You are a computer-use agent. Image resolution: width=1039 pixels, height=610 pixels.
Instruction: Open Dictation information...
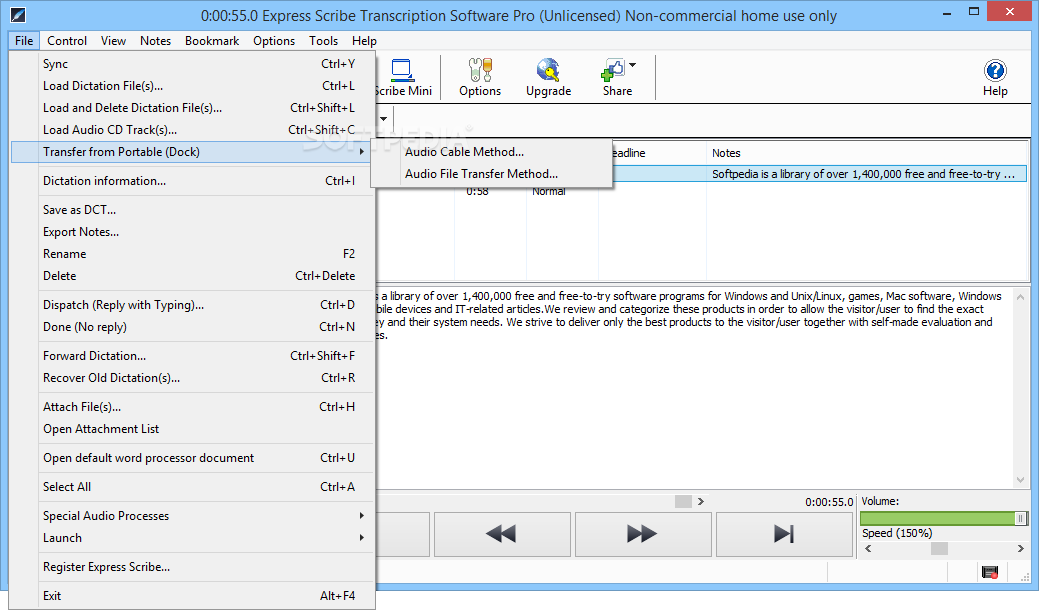193,181
